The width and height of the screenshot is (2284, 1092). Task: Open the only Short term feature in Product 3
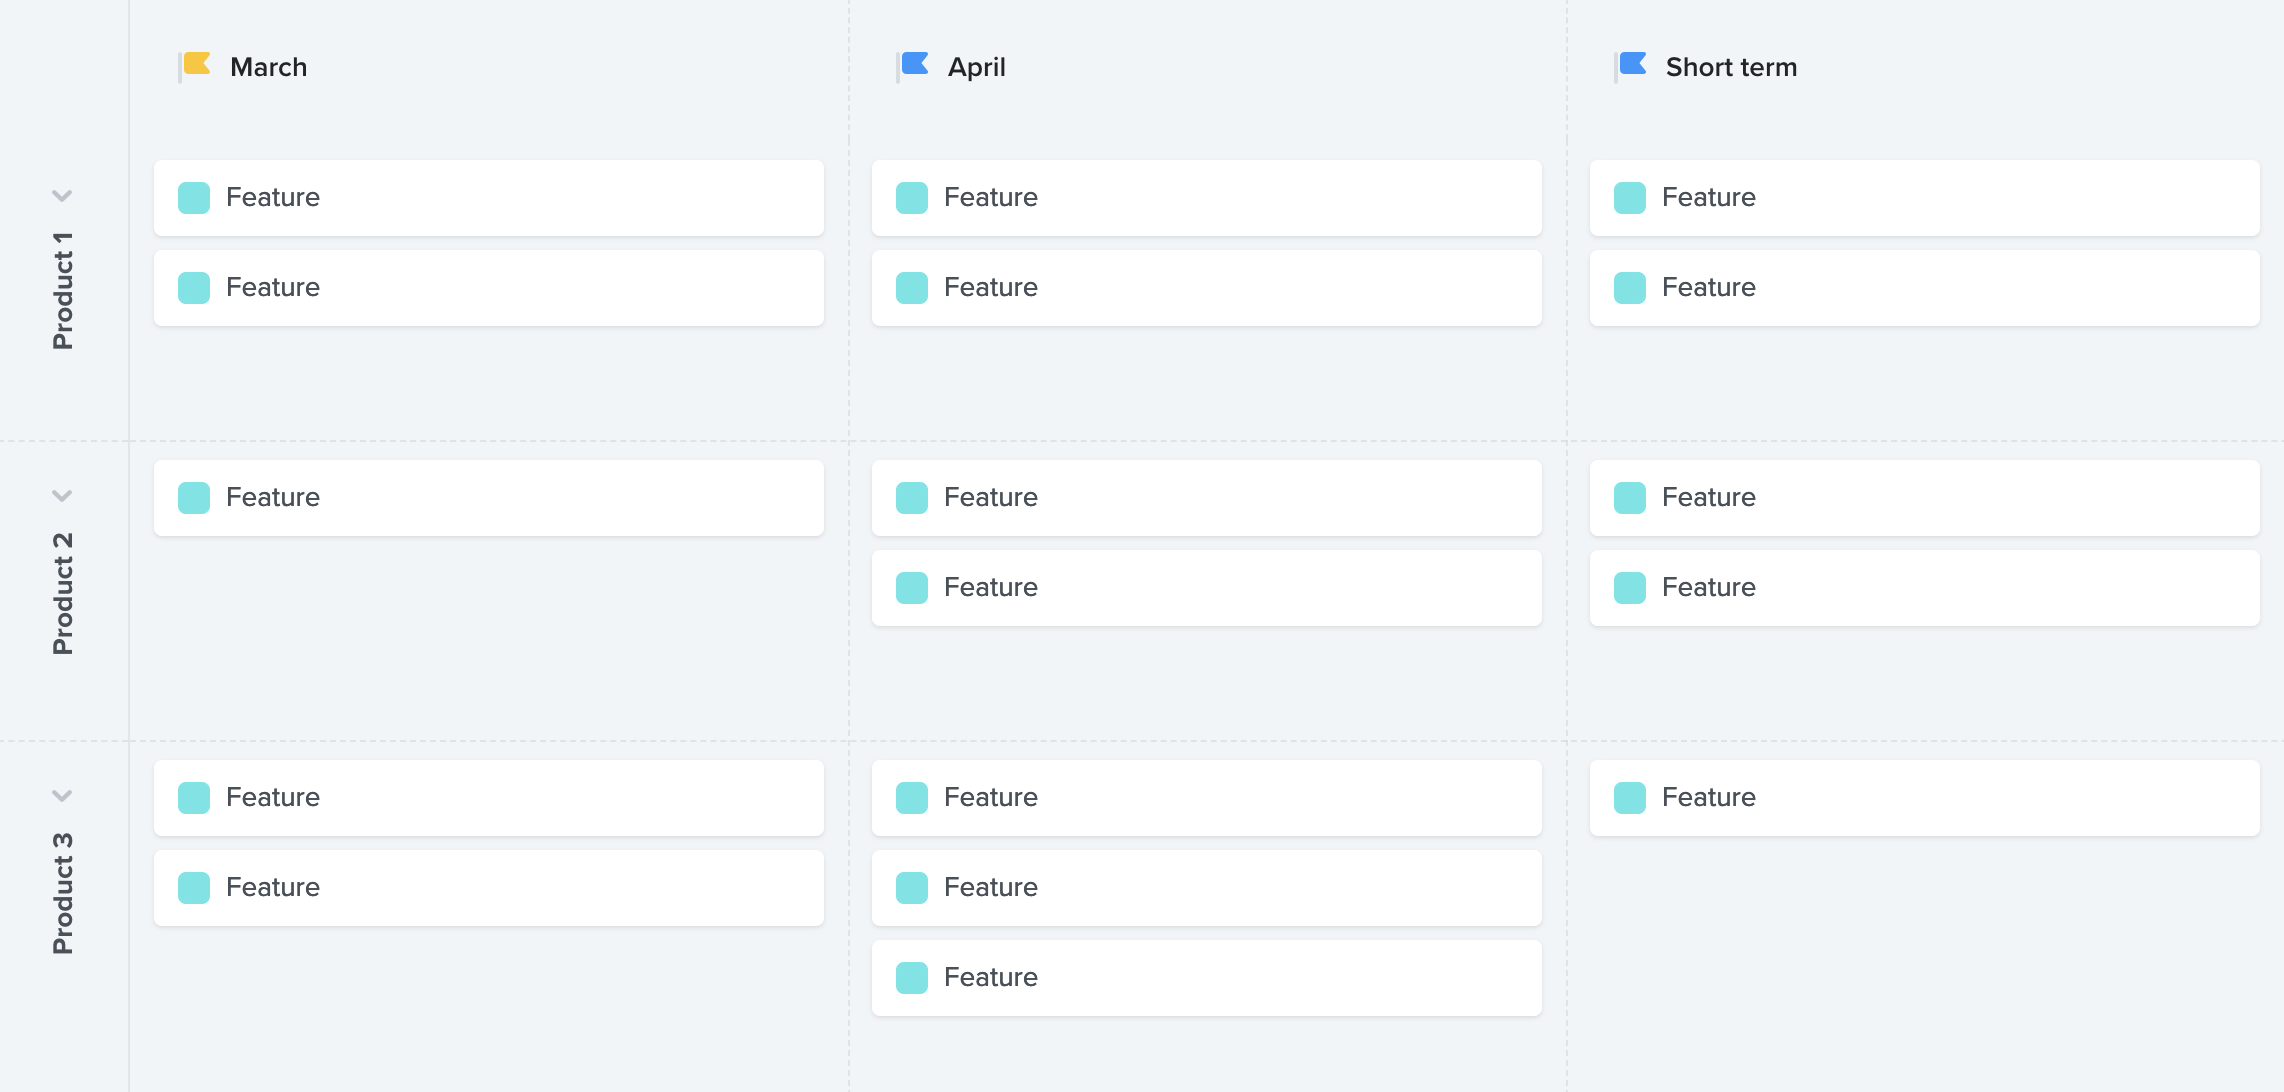coord(1925,798)
